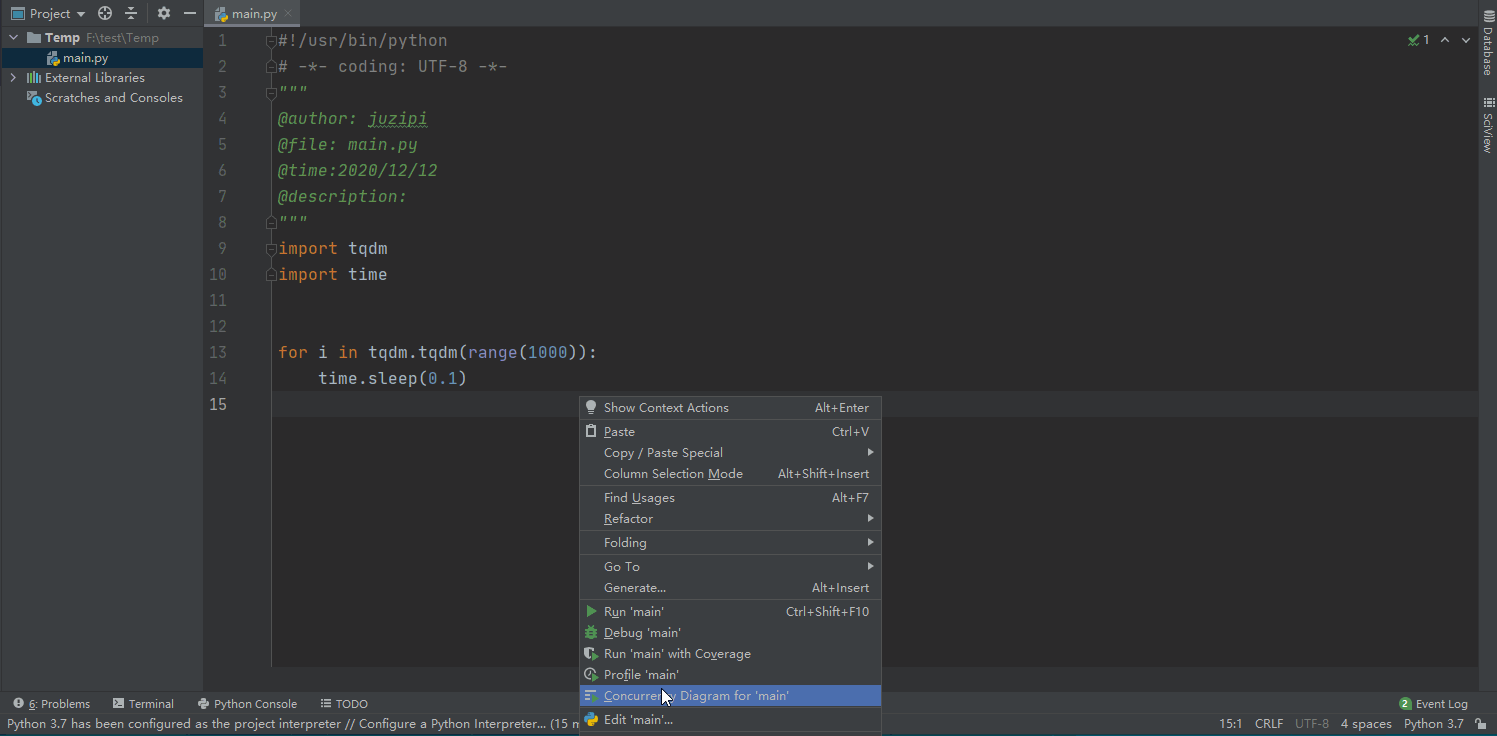
Task: Open the Refactor submenu
Action: pos(730,519)
